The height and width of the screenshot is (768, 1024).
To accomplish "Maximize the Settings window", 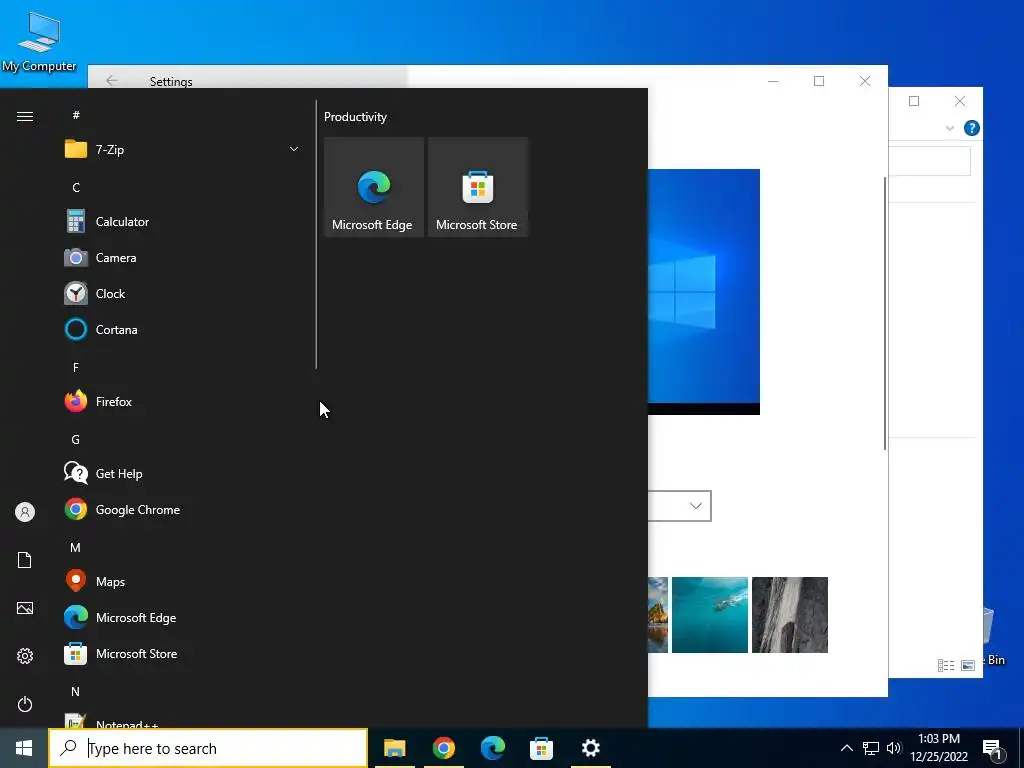I will click(x=819, y=81).
